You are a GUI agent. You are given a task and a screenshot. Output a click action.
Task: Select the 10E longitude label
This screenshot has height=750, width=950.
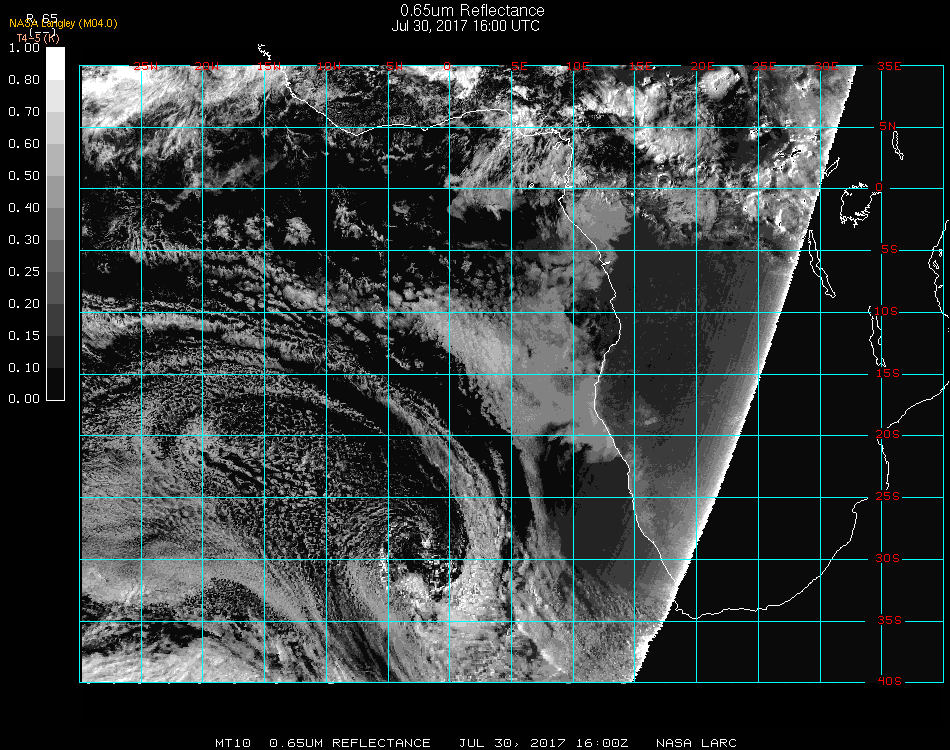578,66
